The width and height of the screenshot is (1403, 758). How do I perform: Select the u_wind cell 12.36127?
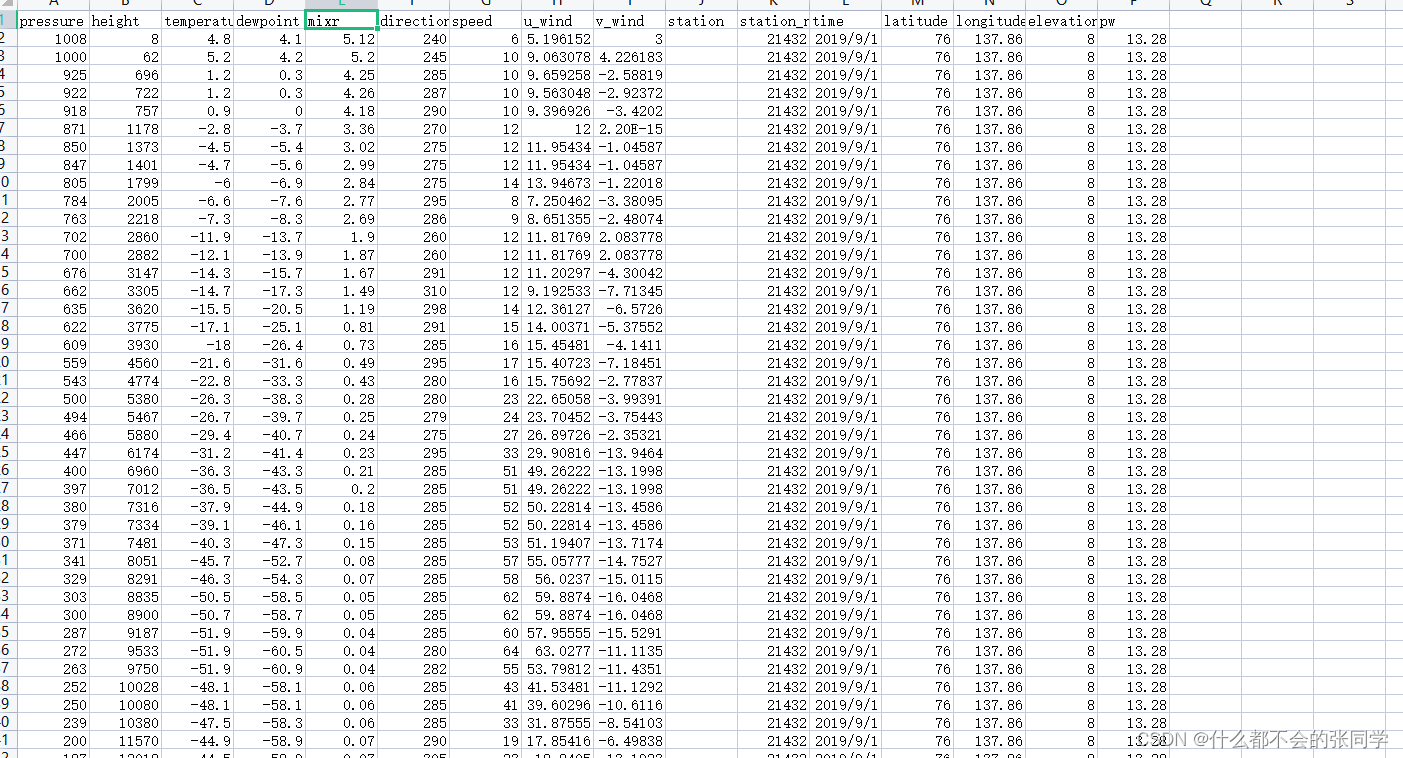click(557, 309)
